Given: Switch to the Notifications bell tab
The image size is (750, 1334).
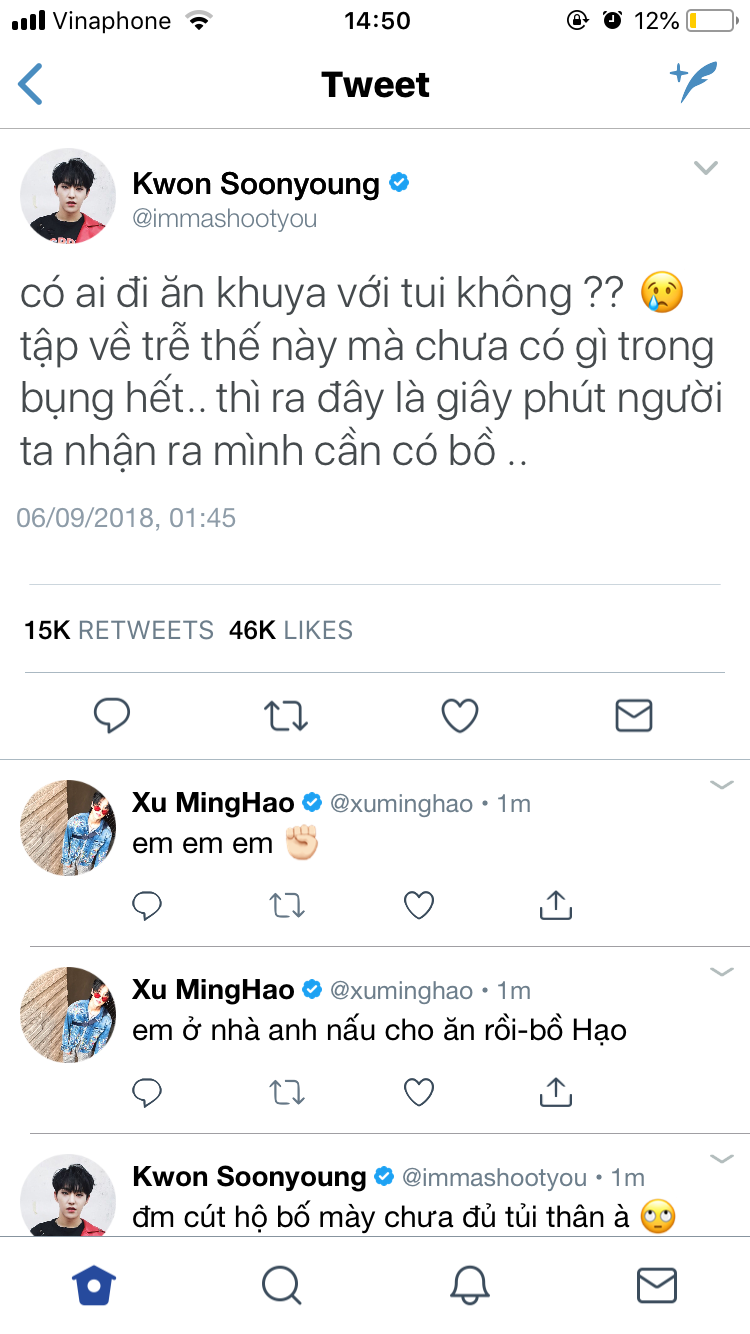Looking at the screenshot, I should 469,1285.
